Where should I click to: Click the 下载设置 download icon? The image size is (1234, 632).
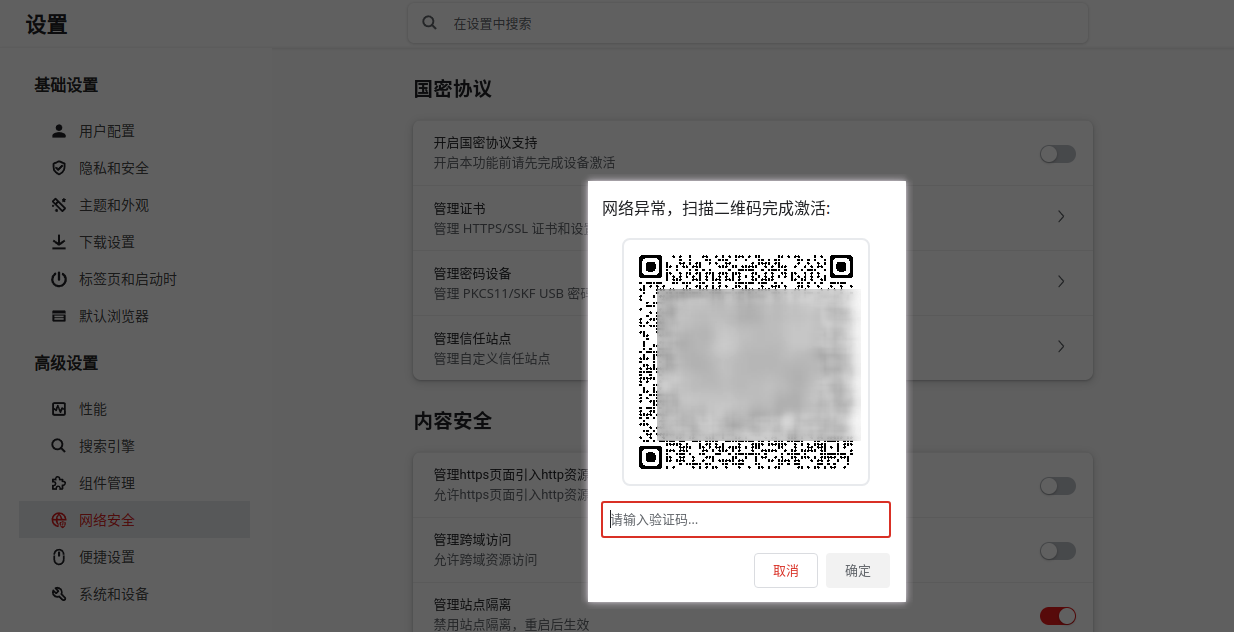point(59,242)
